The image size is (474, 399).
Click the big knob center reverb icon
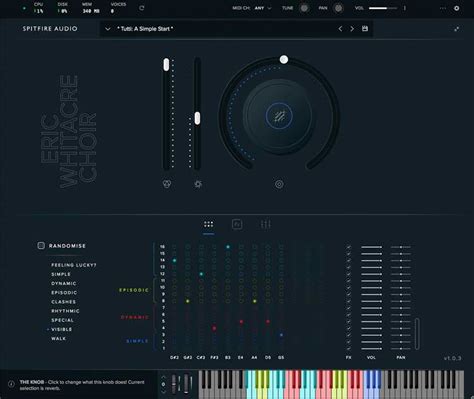[x=279, y=116]
